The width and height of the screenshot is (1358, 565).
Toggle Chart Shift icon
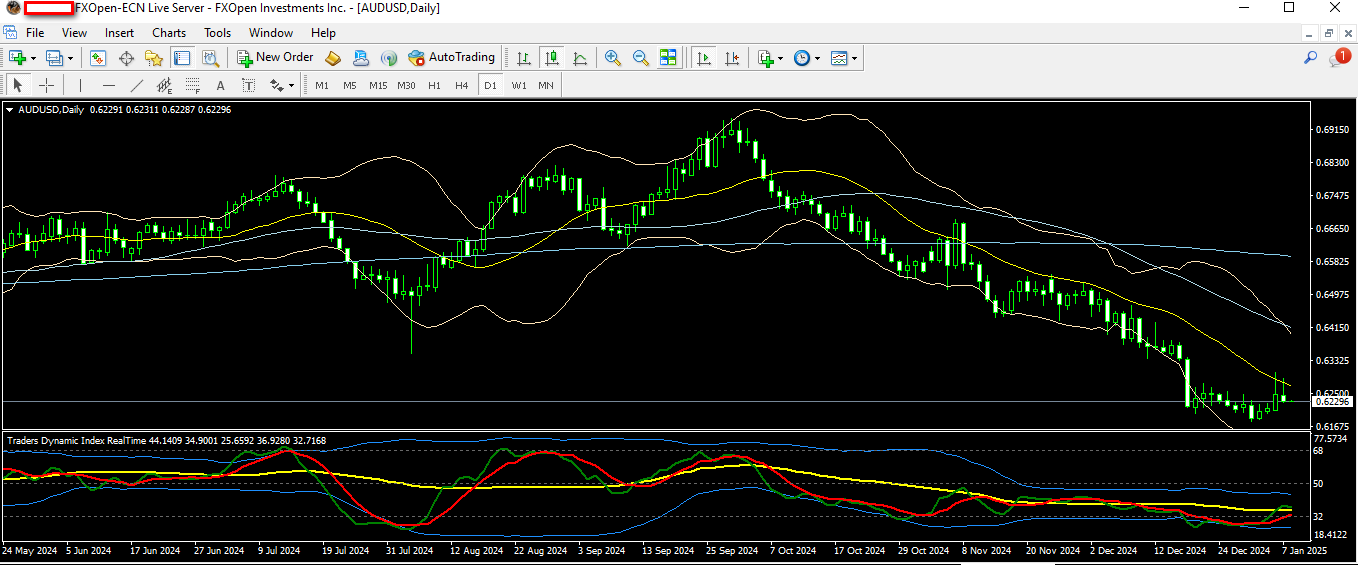click(x=732, y=58)
